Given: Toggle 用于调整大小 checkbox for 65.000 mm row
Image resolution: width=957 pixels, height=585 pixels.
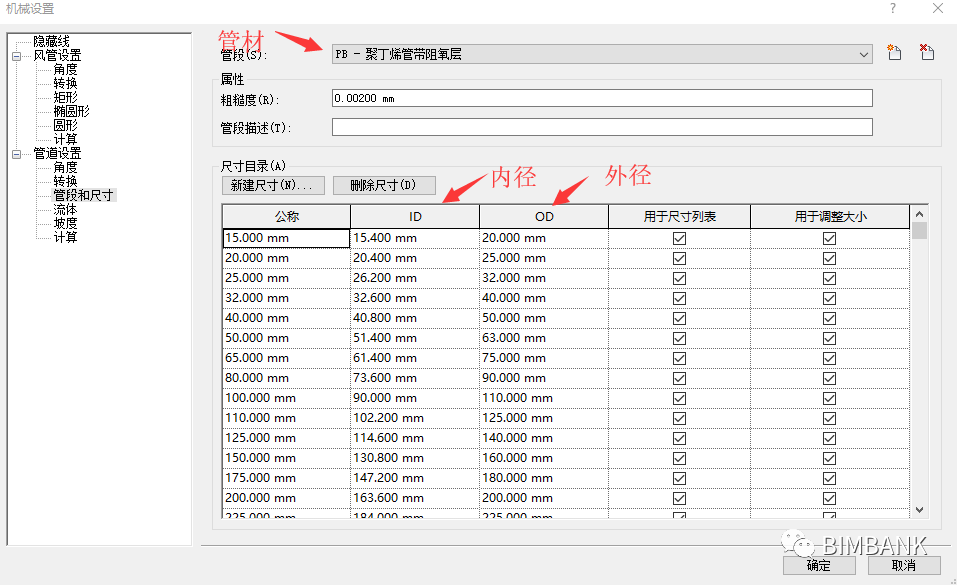Looking at the screenshot, I should 829,358.
